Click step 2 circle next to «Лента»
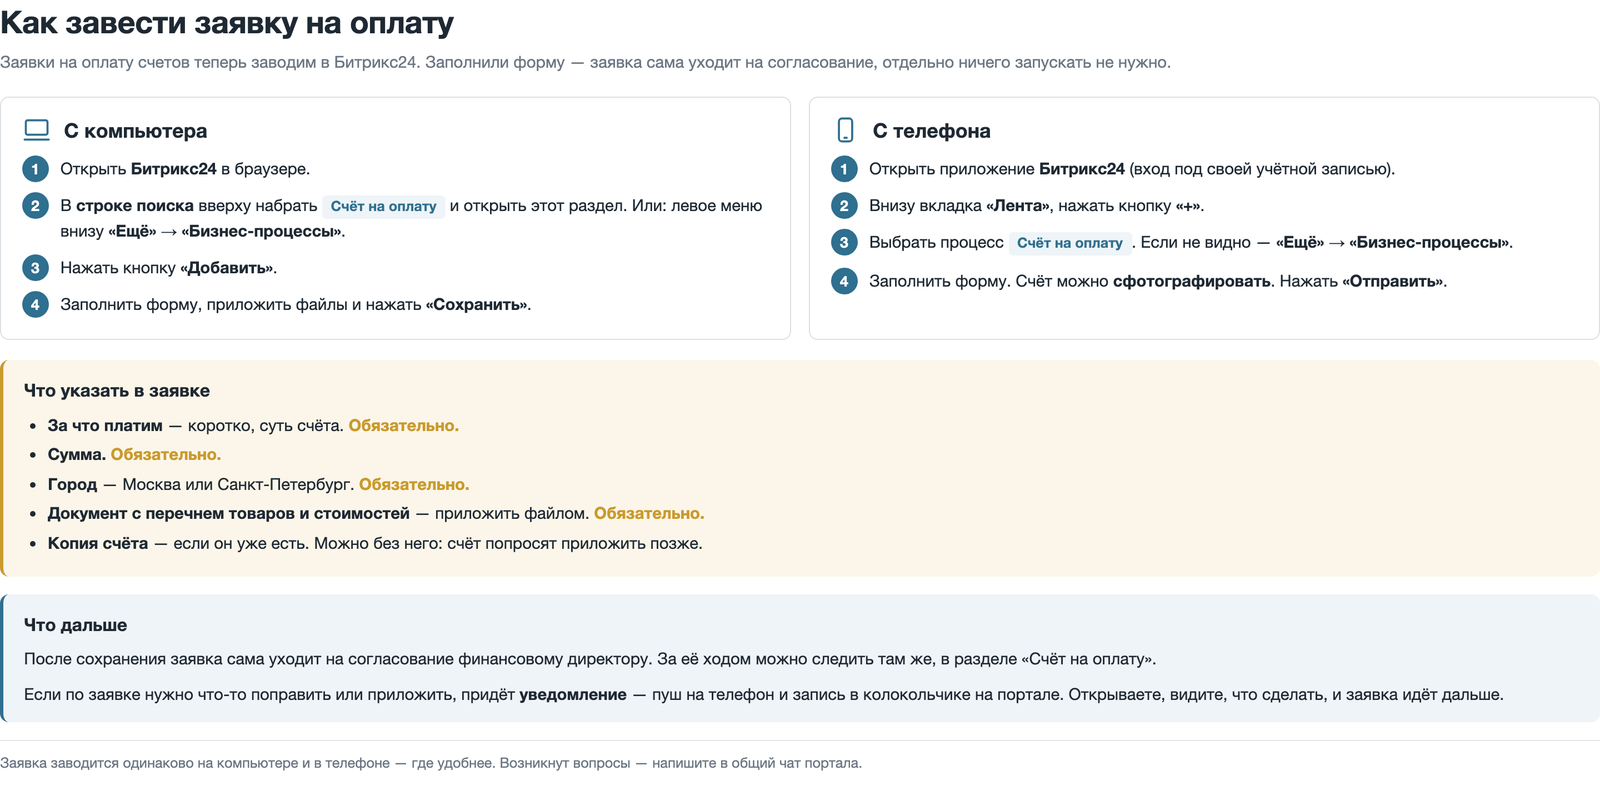The image size is (1600, 811). pos(844,206)
